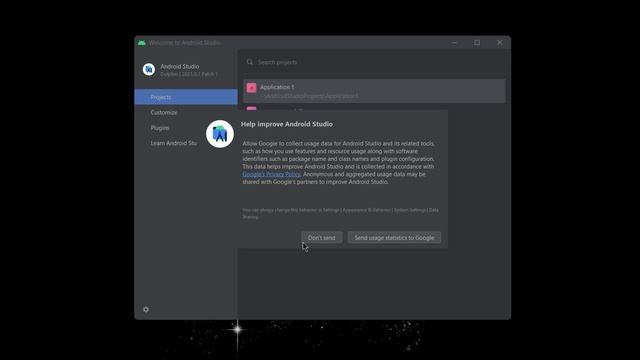The image size is (640, 360).
Task: Click the Help improve Android Studio heading
Action: click(287, 124)
